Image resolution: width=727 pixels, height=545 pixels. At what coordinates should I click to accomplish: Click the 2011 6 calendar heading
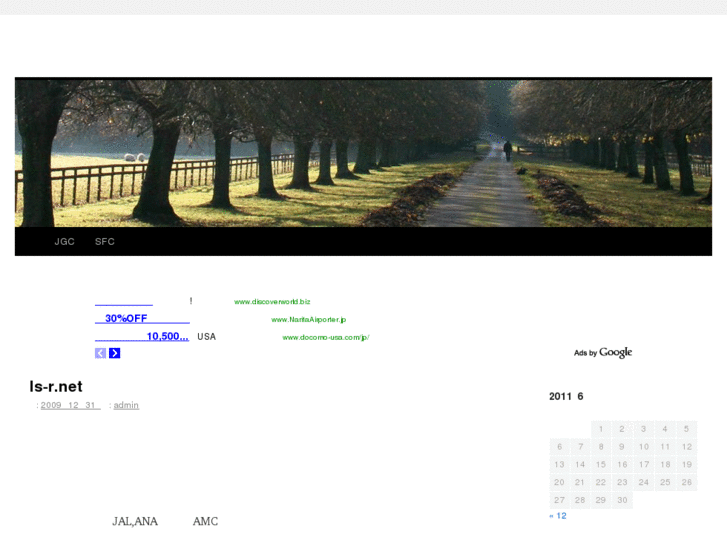[566, 397]
